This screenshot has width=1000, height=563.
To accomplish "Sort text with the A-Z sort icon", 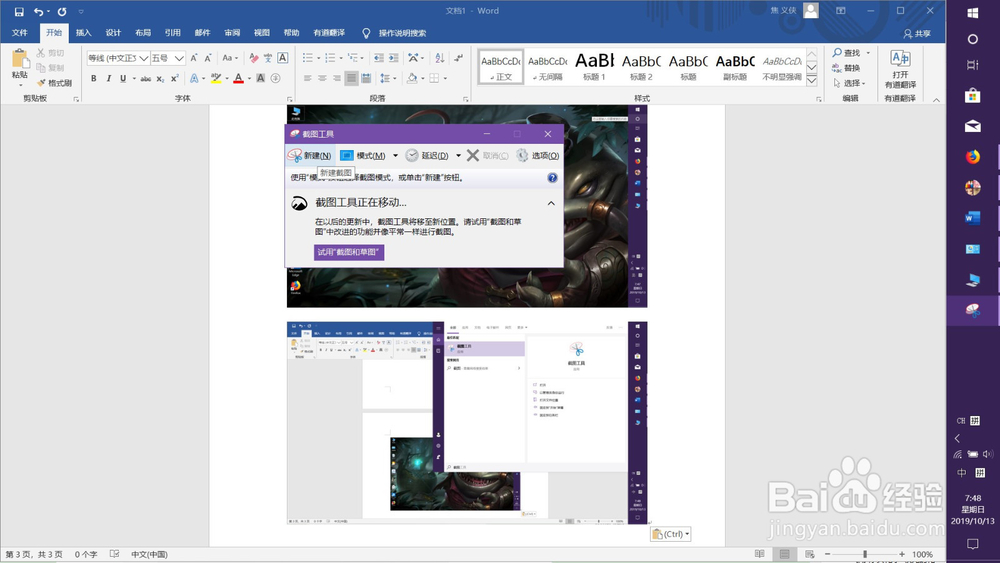I will (439, 58).
